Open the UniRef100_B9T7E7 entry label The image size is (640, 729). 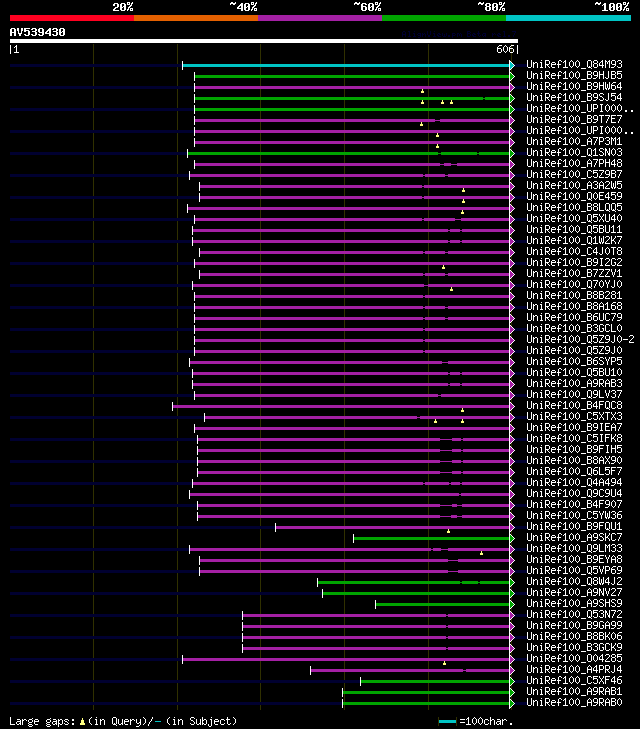pyautogui.click(x=574, y=119)
